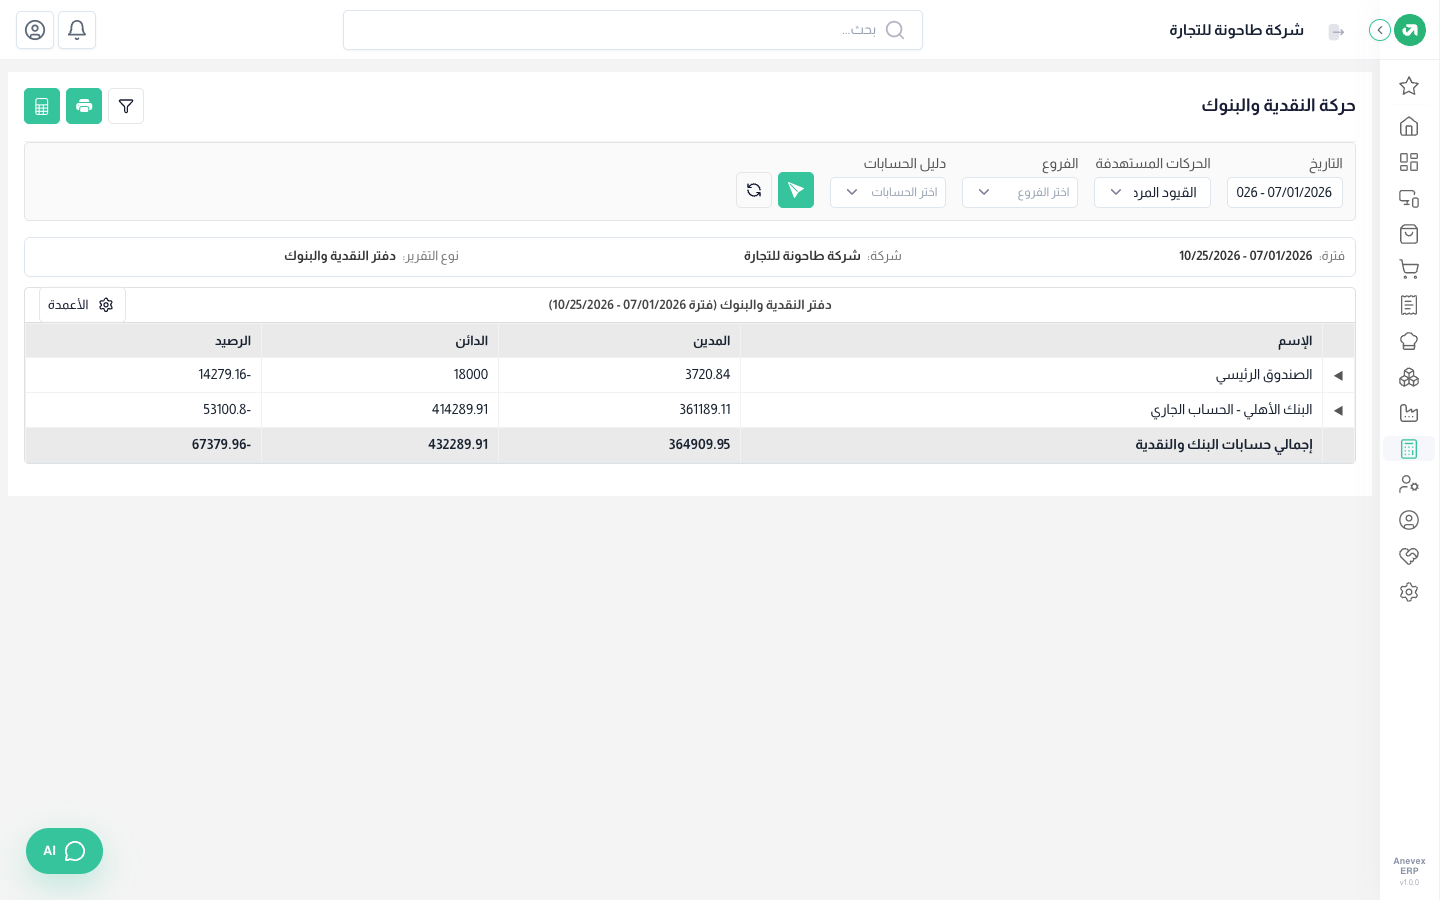Go to home icon in sidebar
Screen dimensions: 1440x900
[1409, 126]
